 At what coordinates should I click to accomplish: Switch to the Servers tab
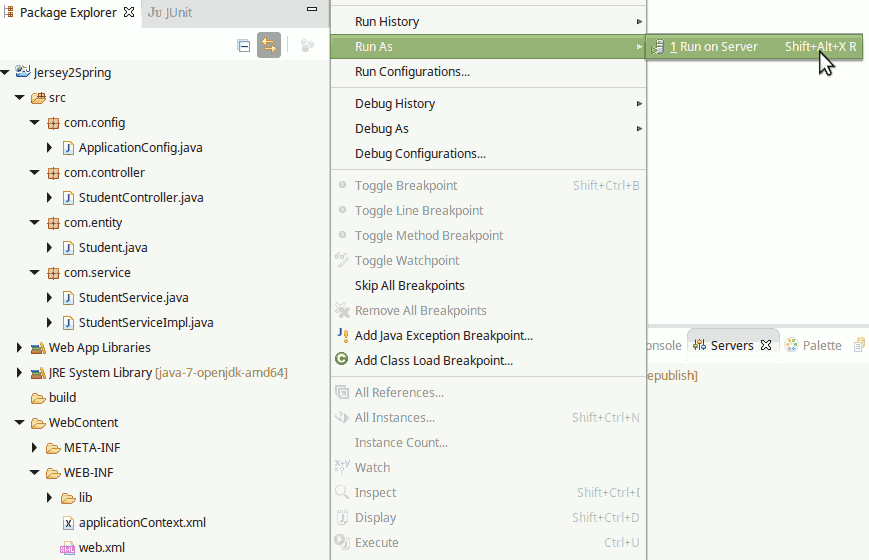(x=731, y=346)
